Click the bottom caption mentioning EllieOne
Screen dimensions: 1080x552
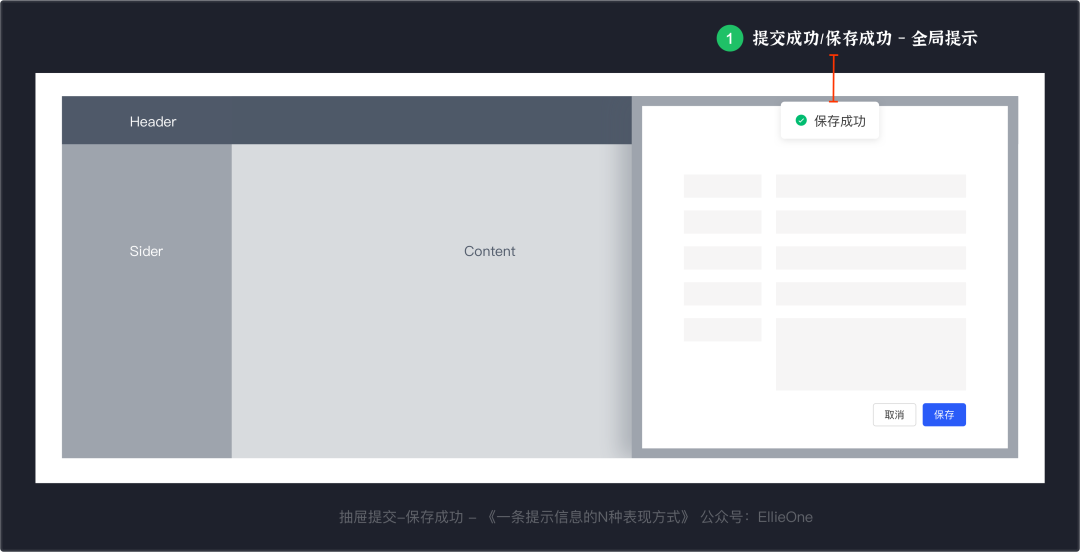click(575, 517)
